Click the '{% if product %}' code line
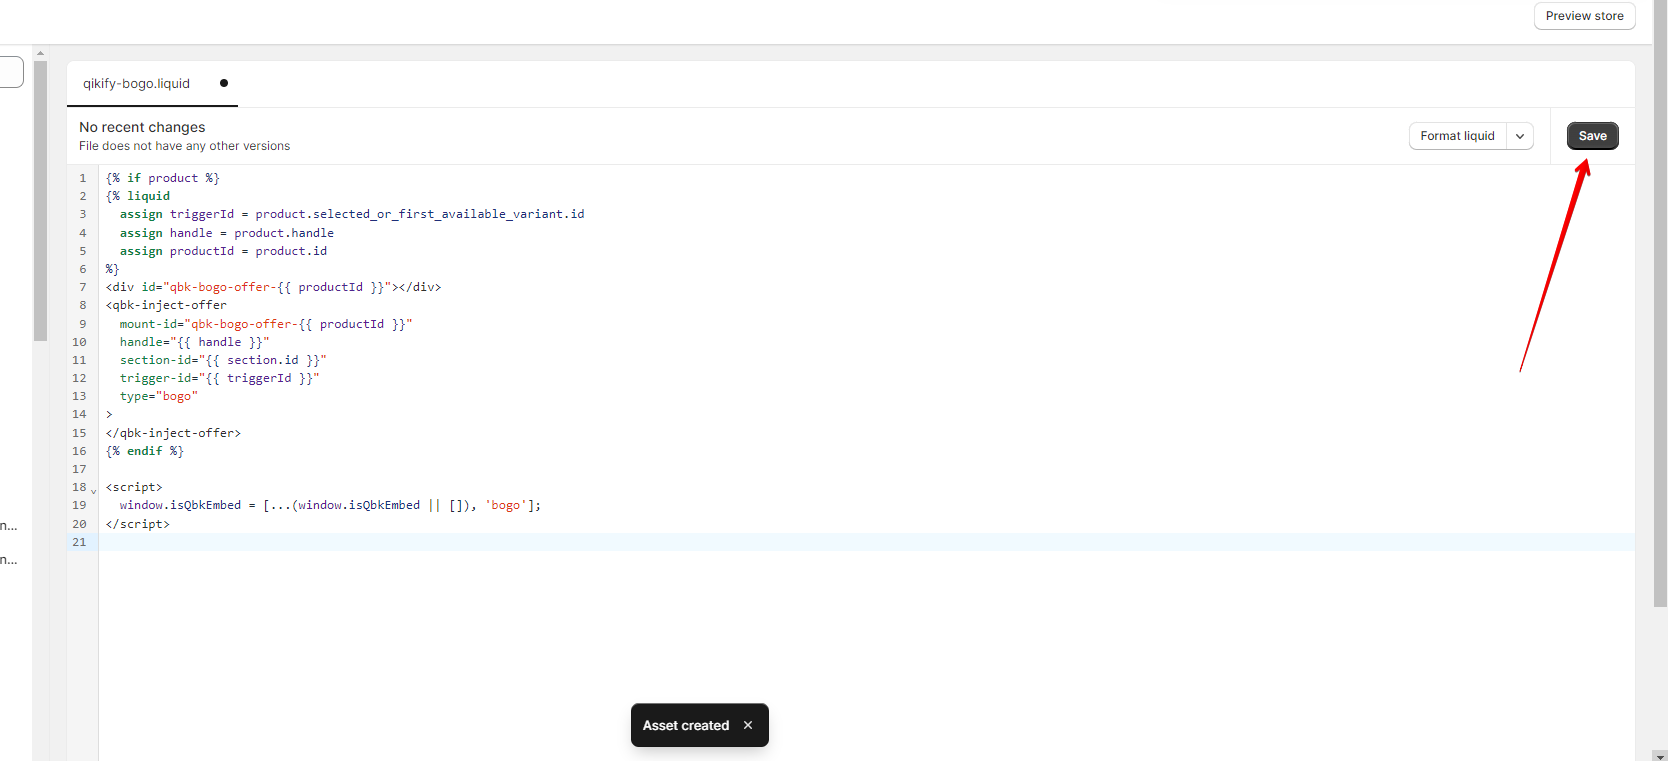The height and width of the screenshot is (761, 1668). click(x=163, y=178)
